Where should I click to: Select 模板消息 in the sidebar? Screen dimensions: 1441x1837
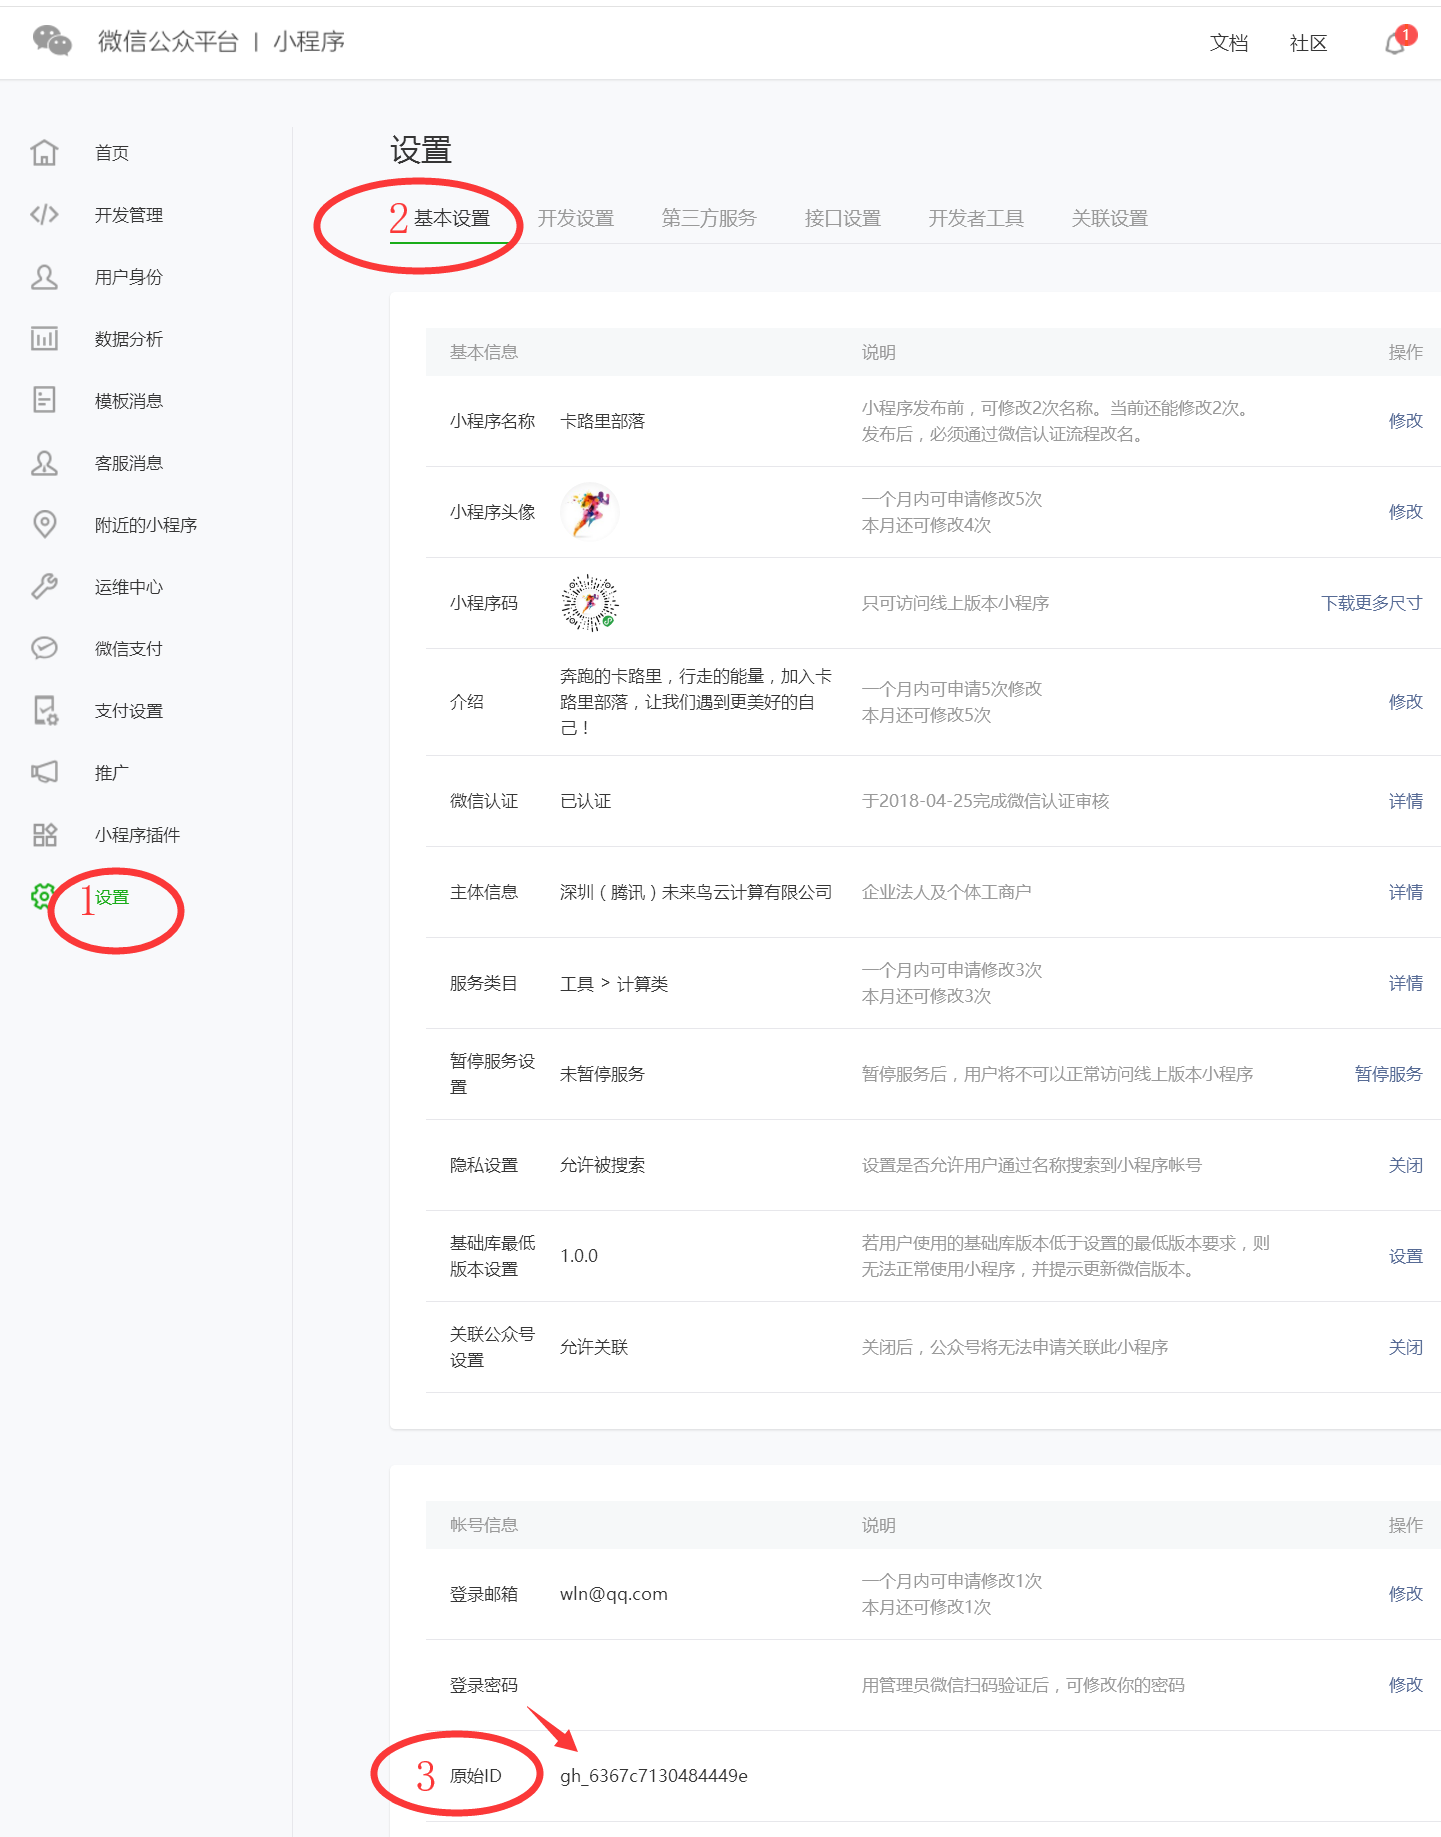tap(128, 401)
